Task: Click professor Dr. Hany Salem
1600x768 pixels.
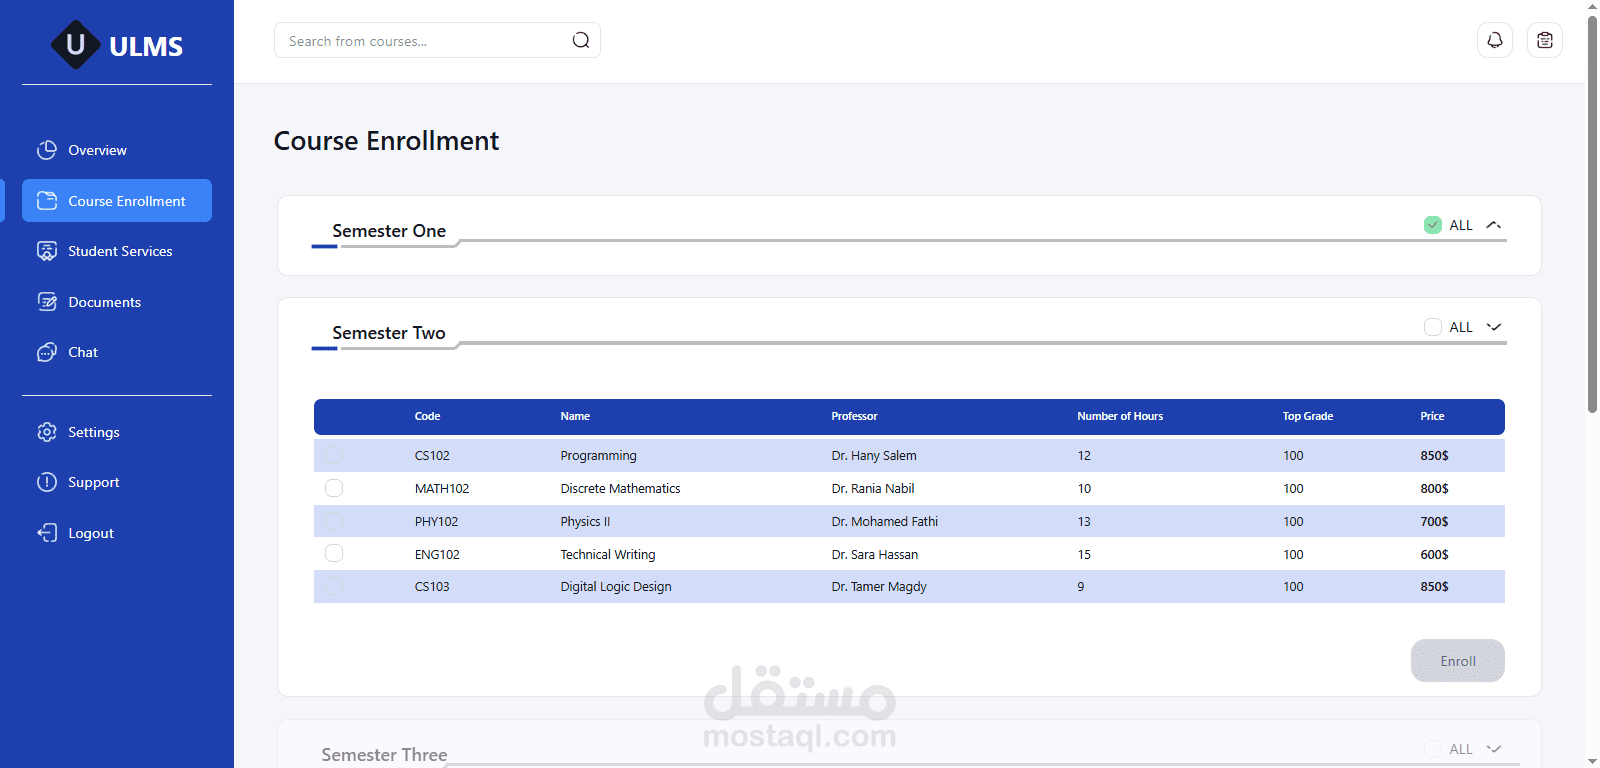Action: click(x=874, y=455)
